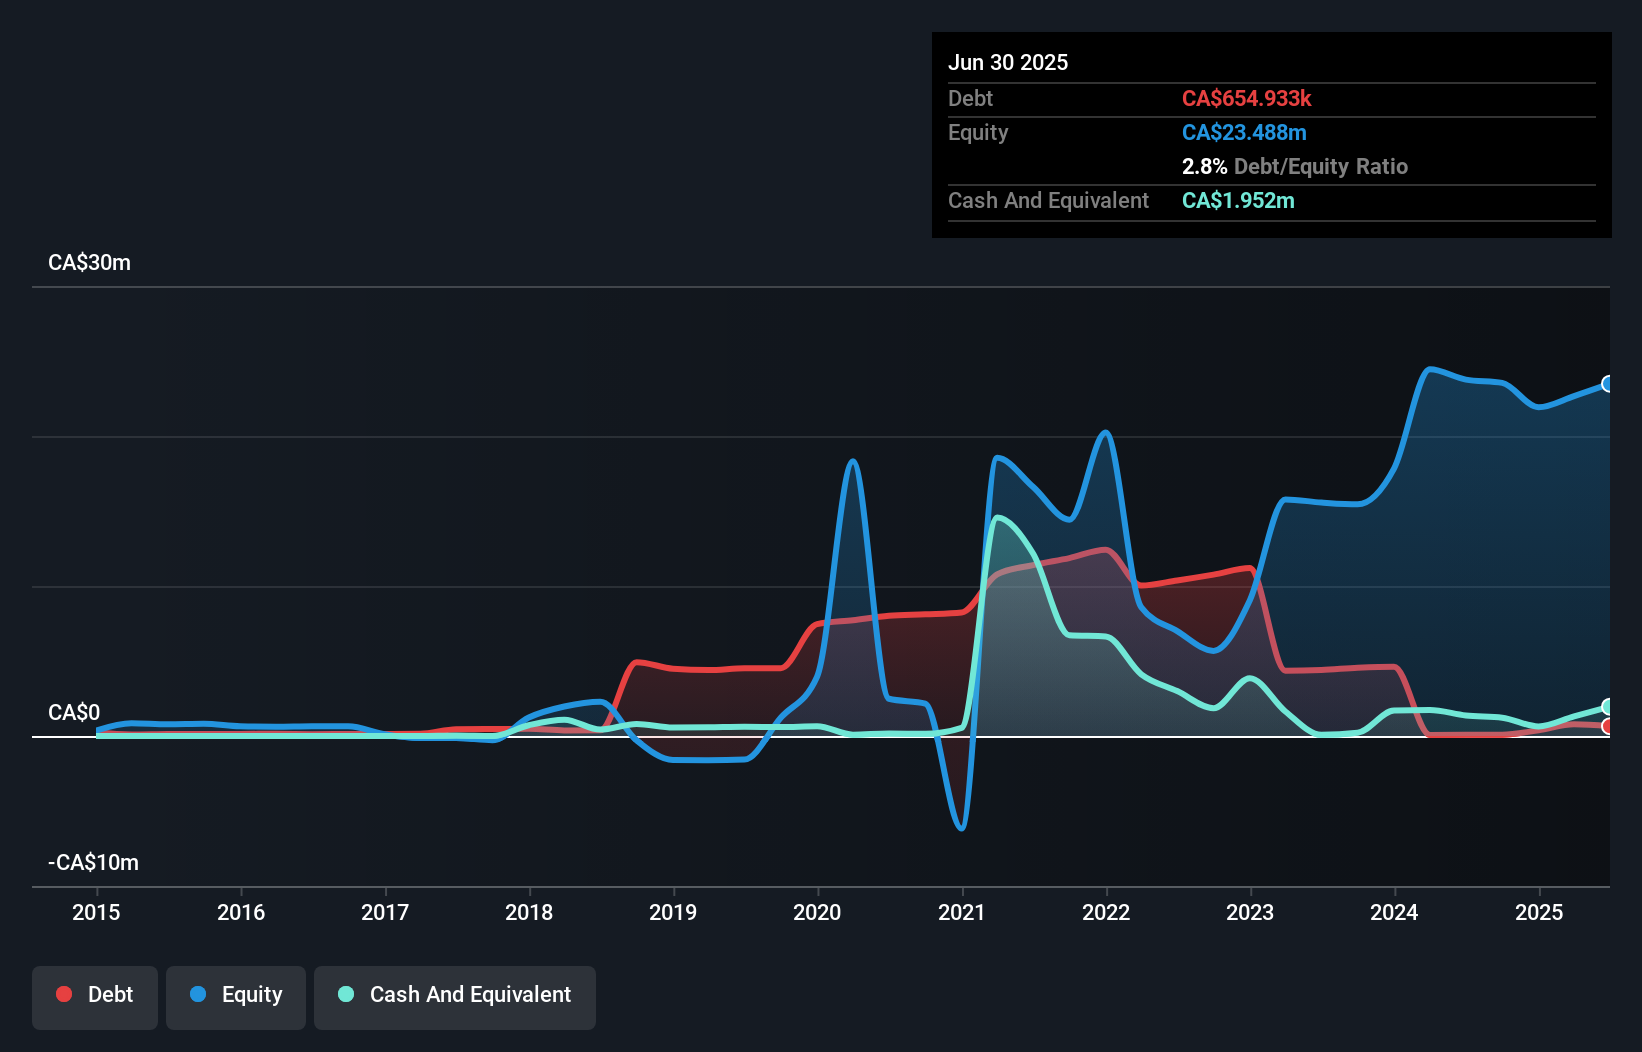Image resolution: width=1642 pixels, height=1052 pixels.
Task: Click the Debt endpoint marker on the right
Action: click(x=1607, y=726)
